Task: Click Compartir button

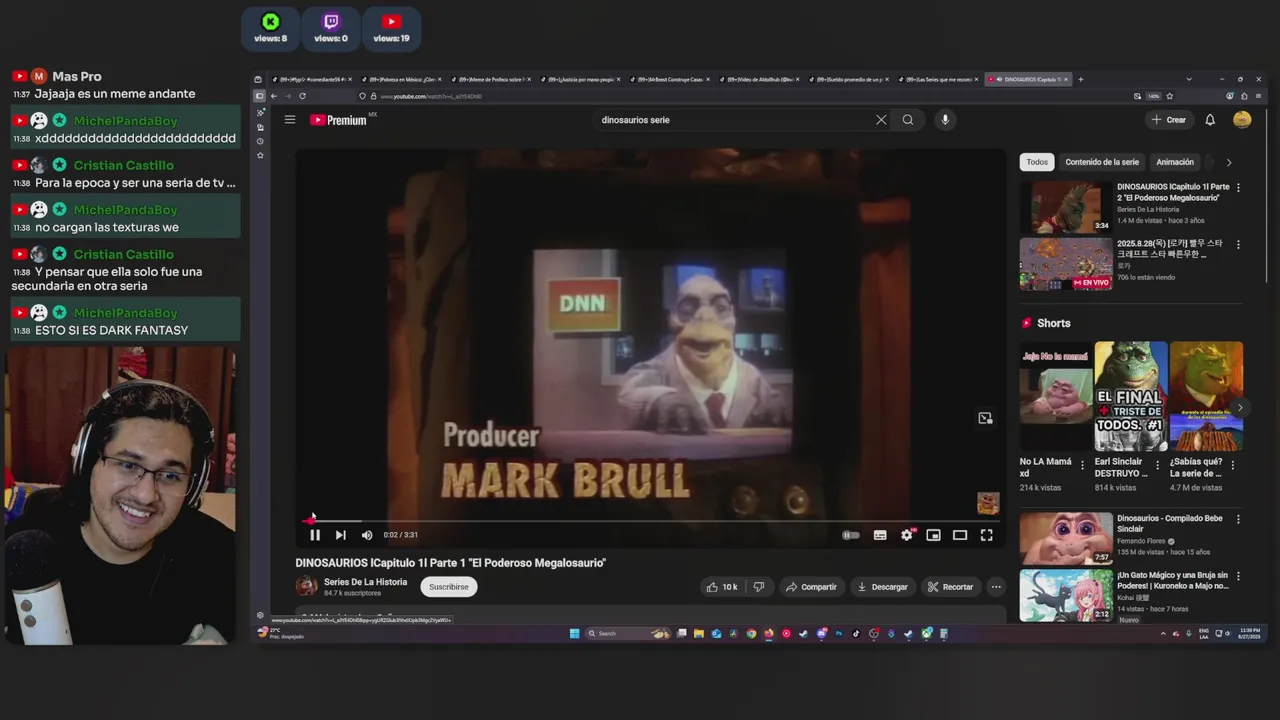Action: point(811,587)
